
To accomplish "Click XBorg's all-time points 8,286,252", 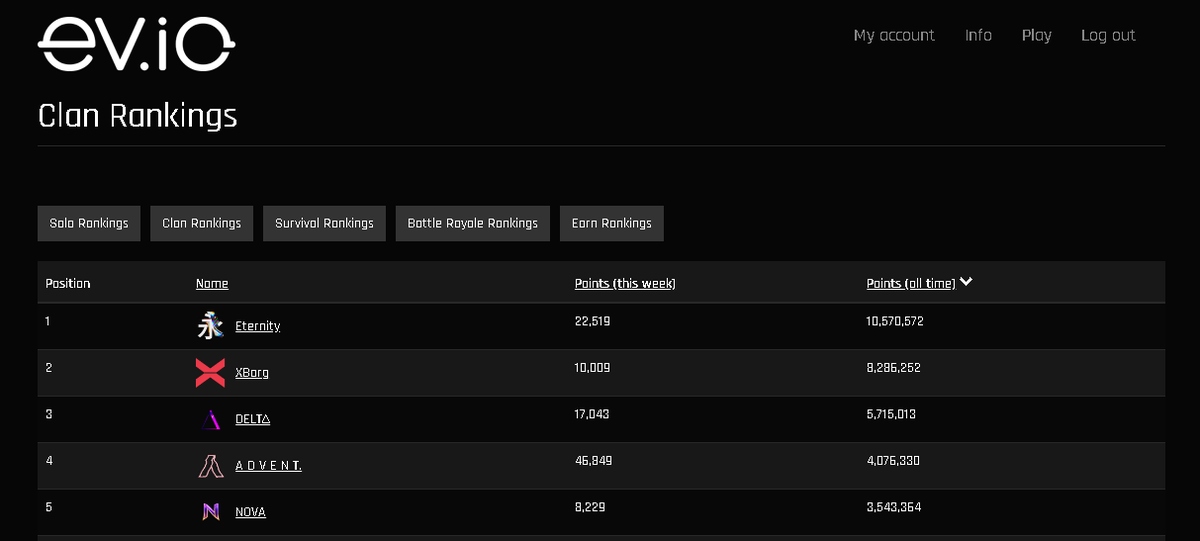I will click(x=894, y=368).
